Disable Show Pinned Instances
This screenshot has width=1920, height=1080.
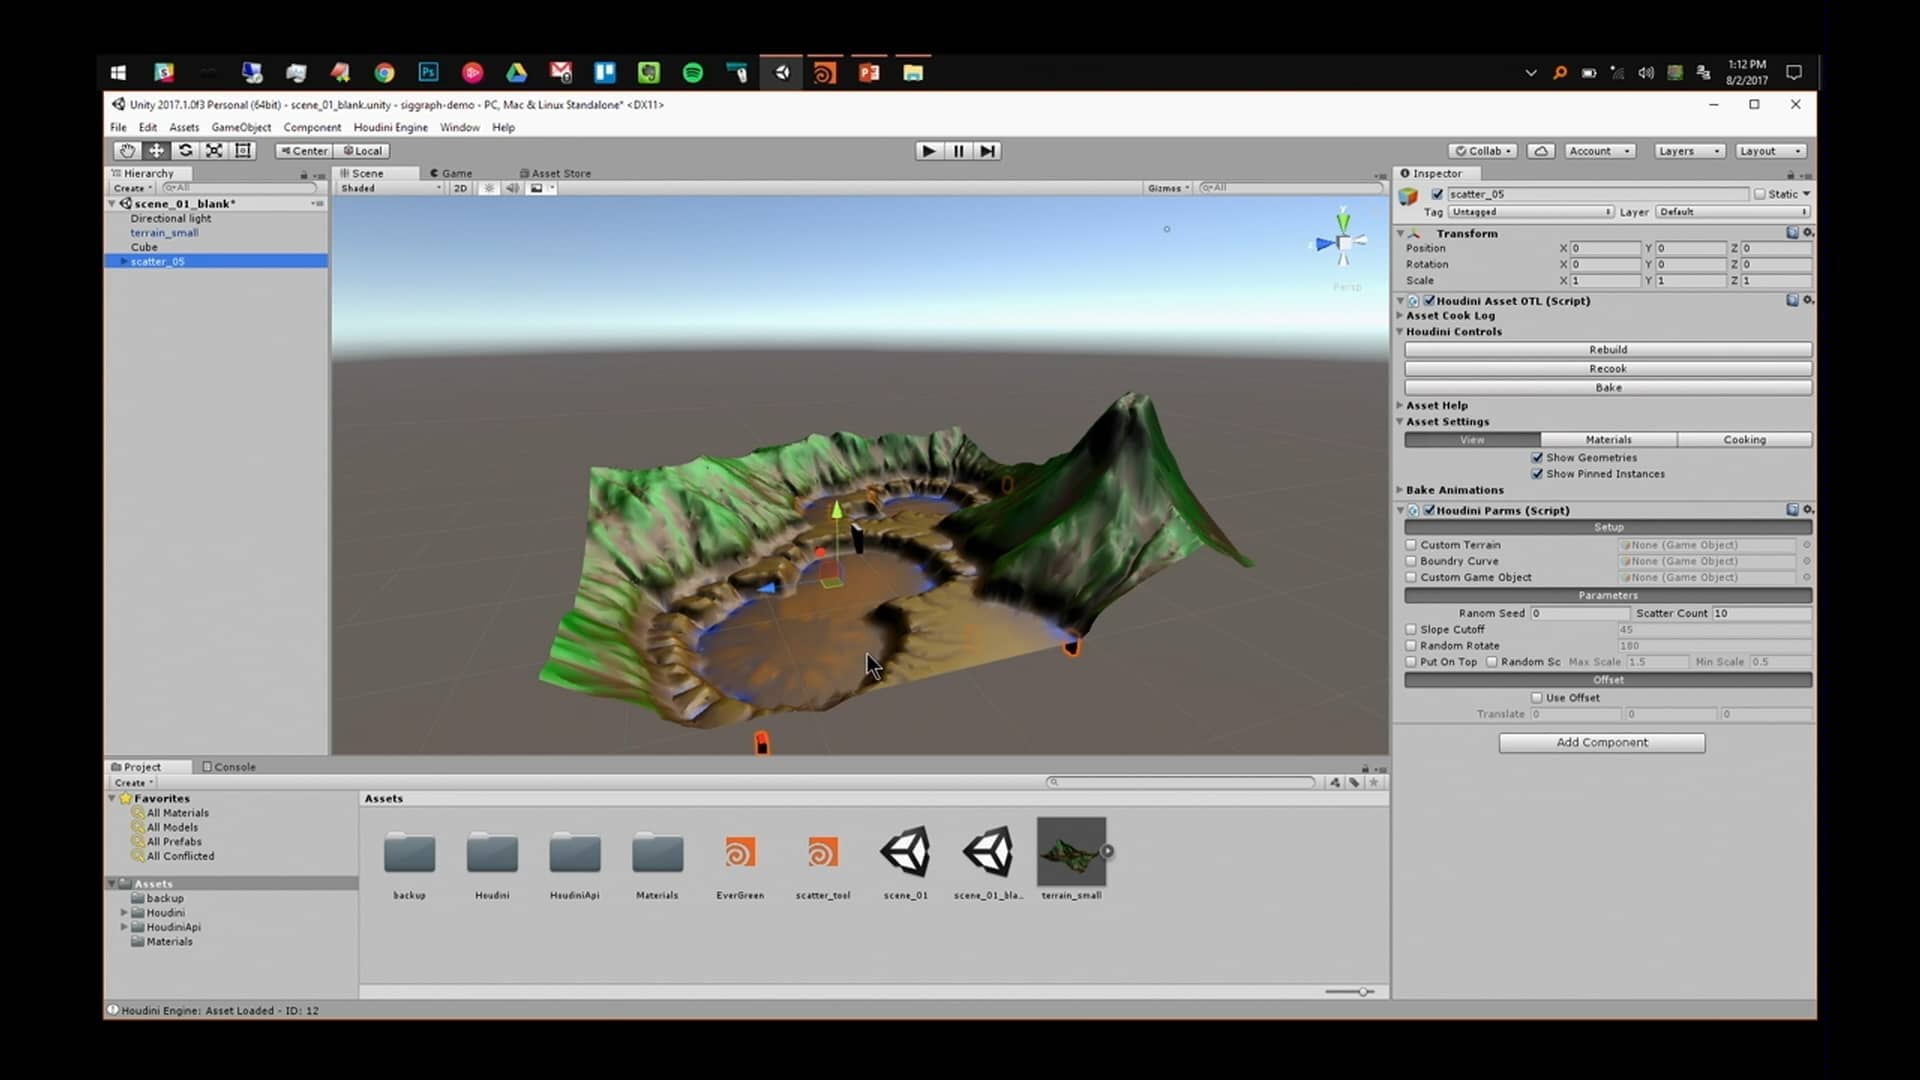pos(1538,474)
